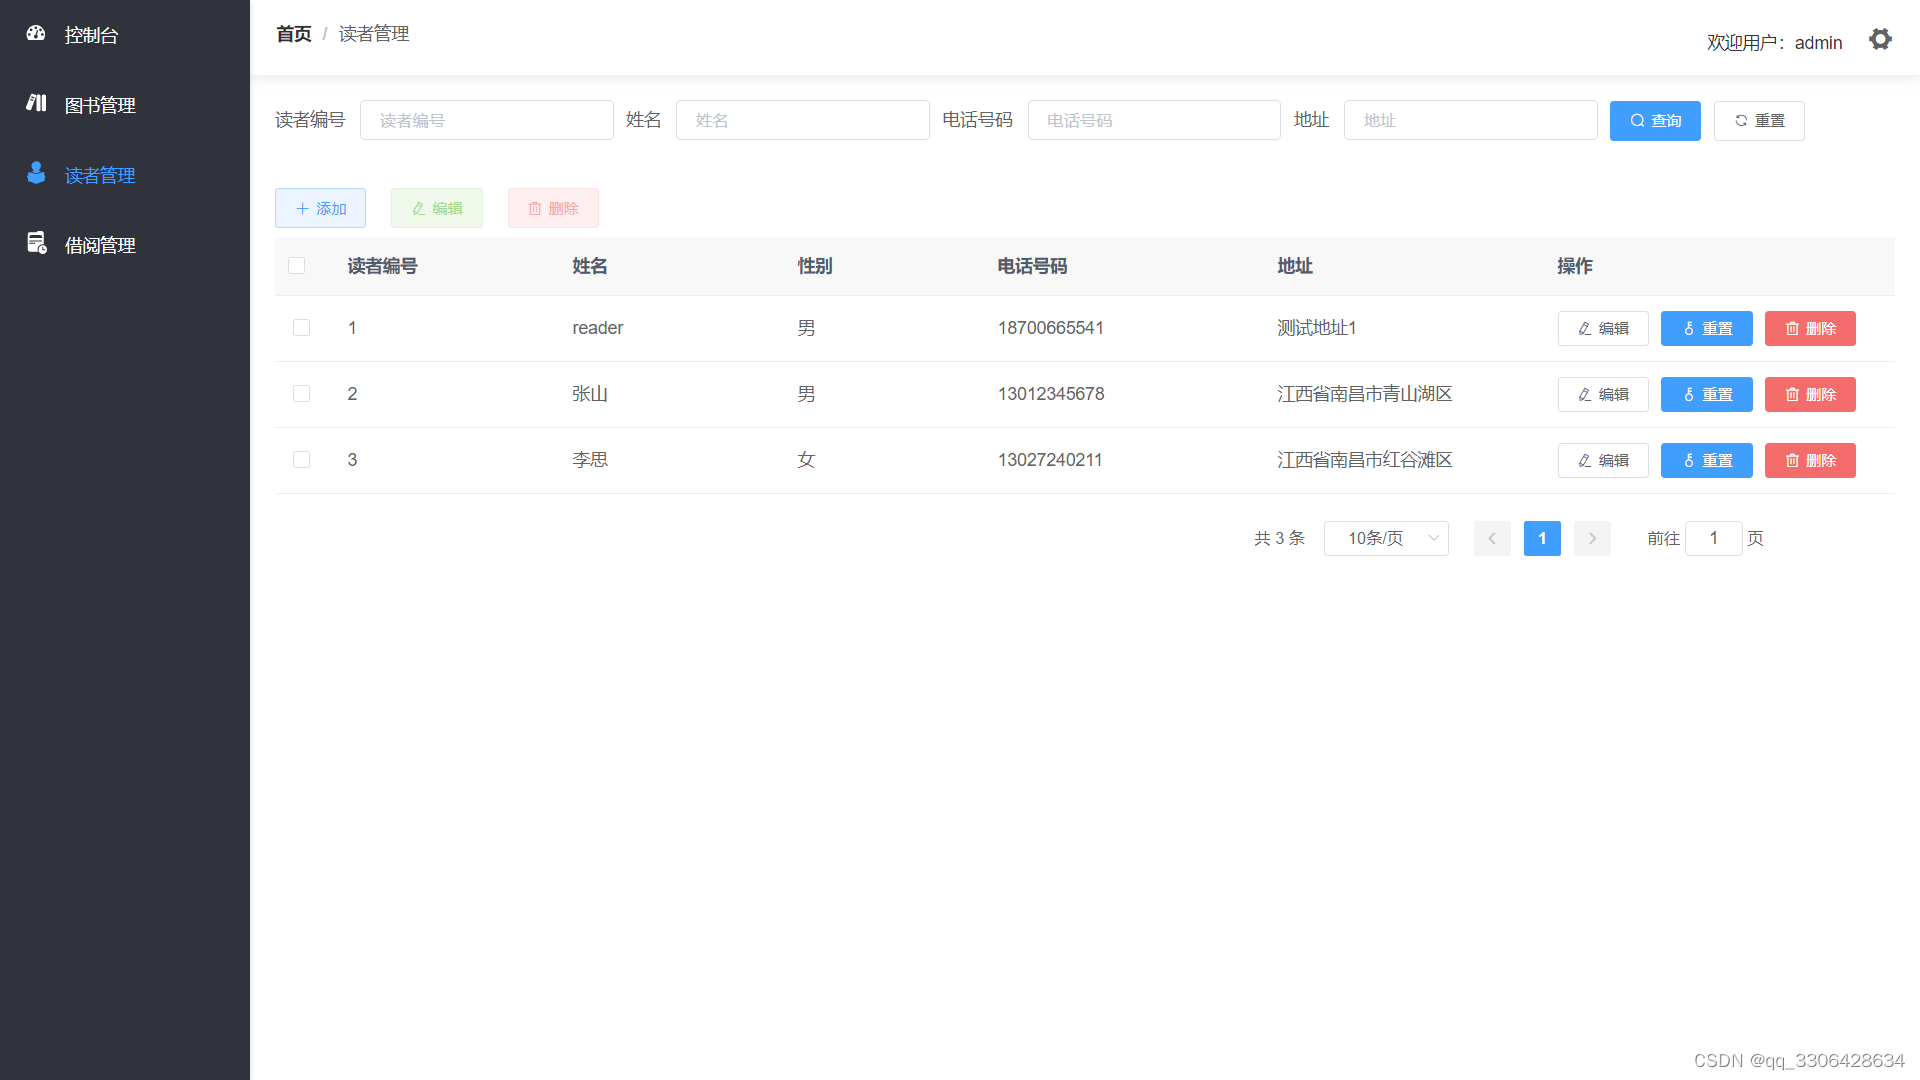Click the user icon beside 读者管理
1920x1080 pixels.
point(36,173)
